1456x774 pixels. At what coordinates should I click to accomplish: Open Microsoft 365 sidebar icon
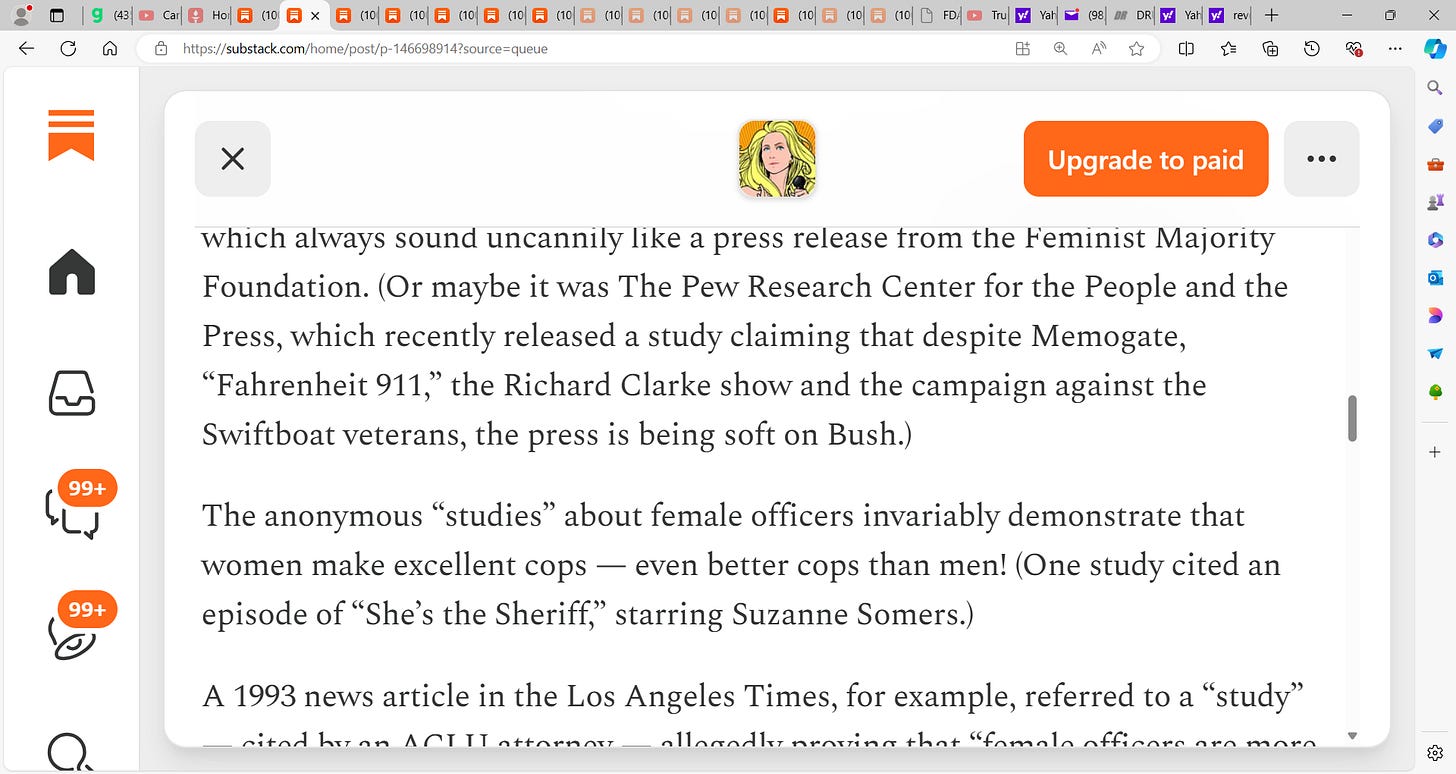click(1435, 239)
